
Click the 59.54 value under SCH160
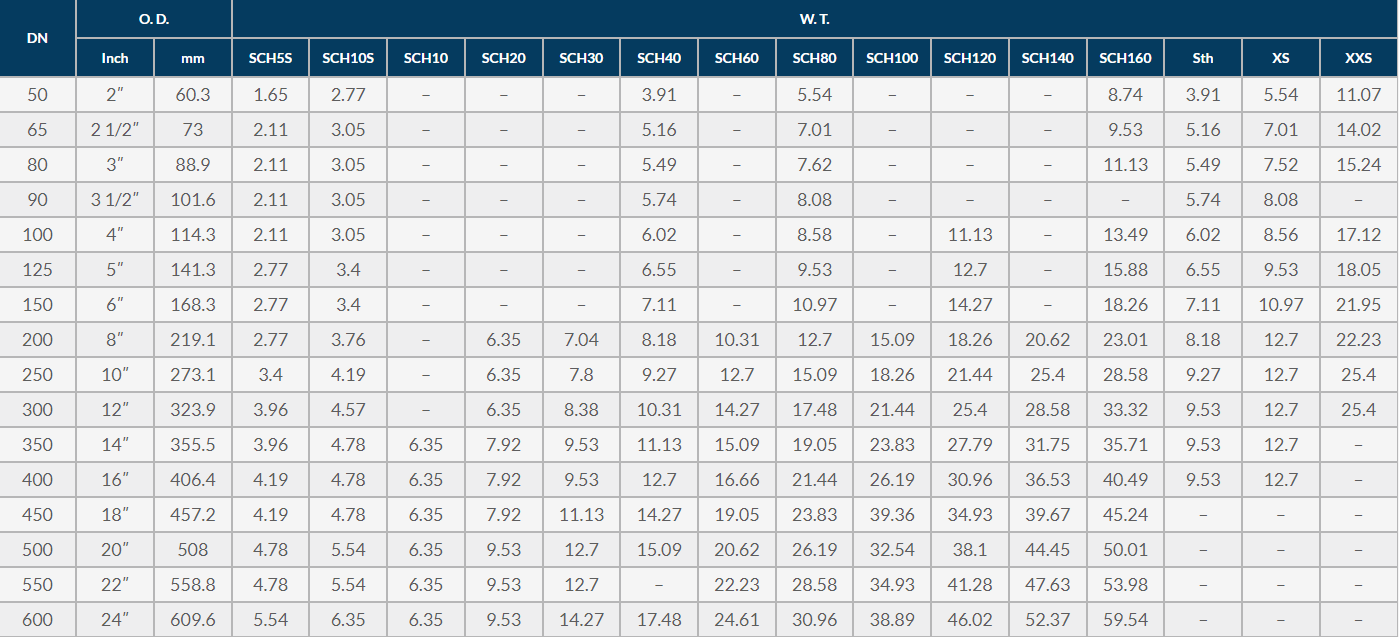point(1125,620)
